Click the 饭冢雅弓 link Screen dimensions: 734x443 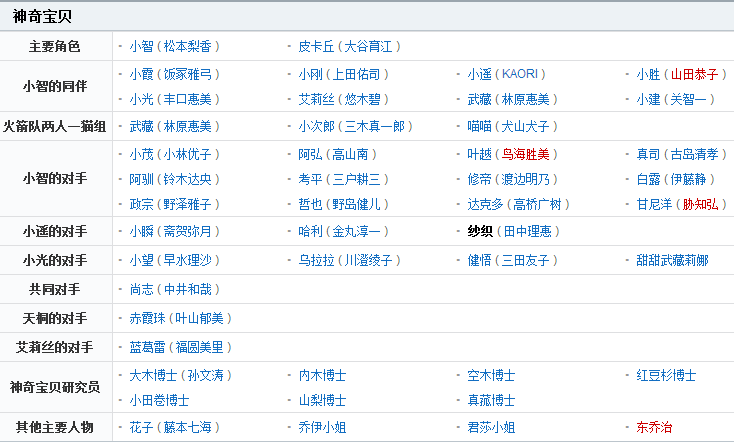coord(188,74)
